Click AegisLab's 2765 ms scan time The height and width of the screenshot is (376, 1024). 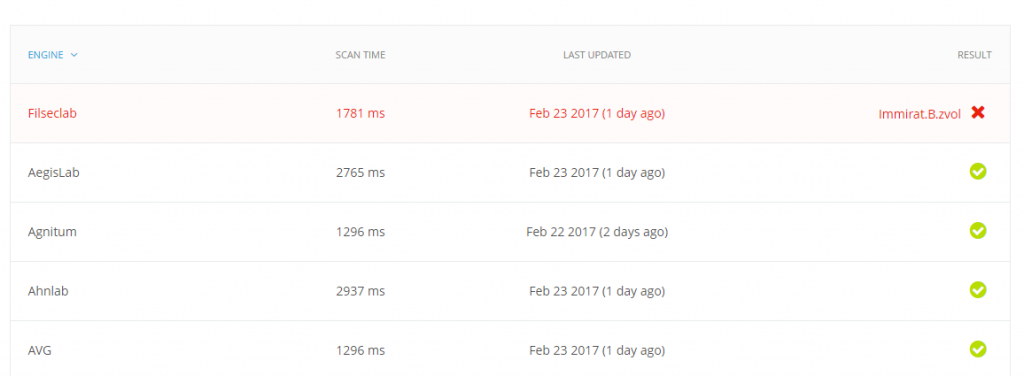tap(360, 173)
